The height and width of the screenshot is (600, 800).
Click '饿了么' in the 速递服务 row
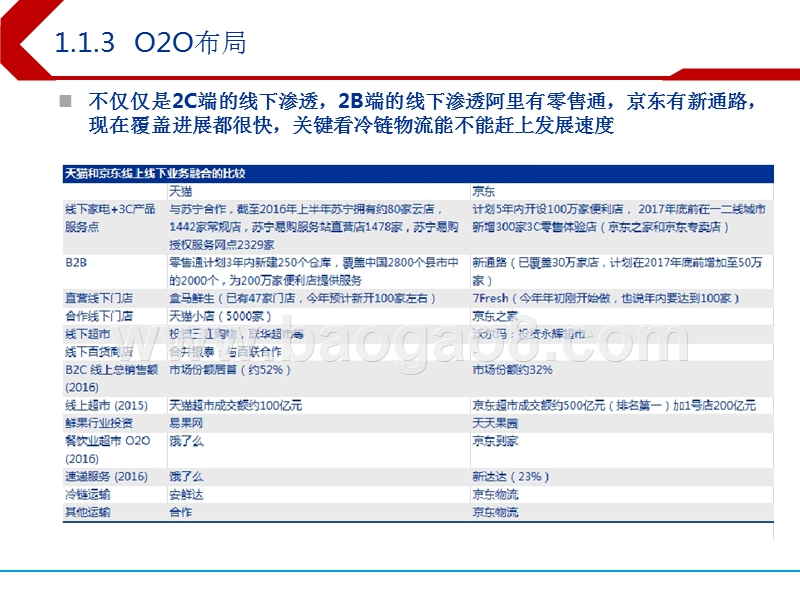[186, 477]
